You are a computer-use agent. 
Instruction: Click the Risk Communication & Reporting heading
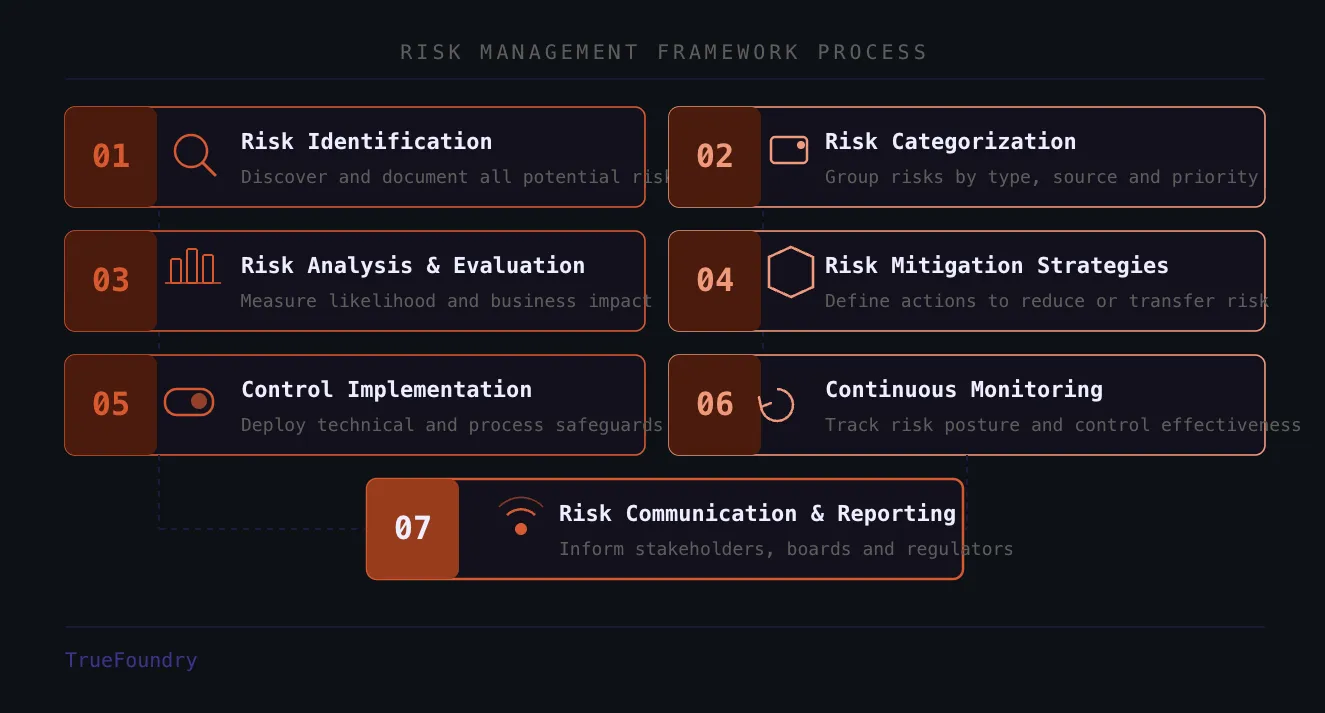pyautogui.click(x=758, y=514)
